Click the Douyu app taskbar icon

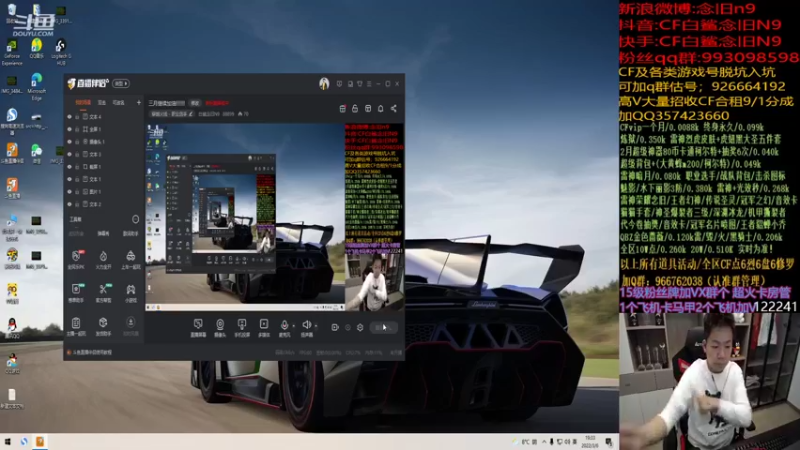(40, 442)
